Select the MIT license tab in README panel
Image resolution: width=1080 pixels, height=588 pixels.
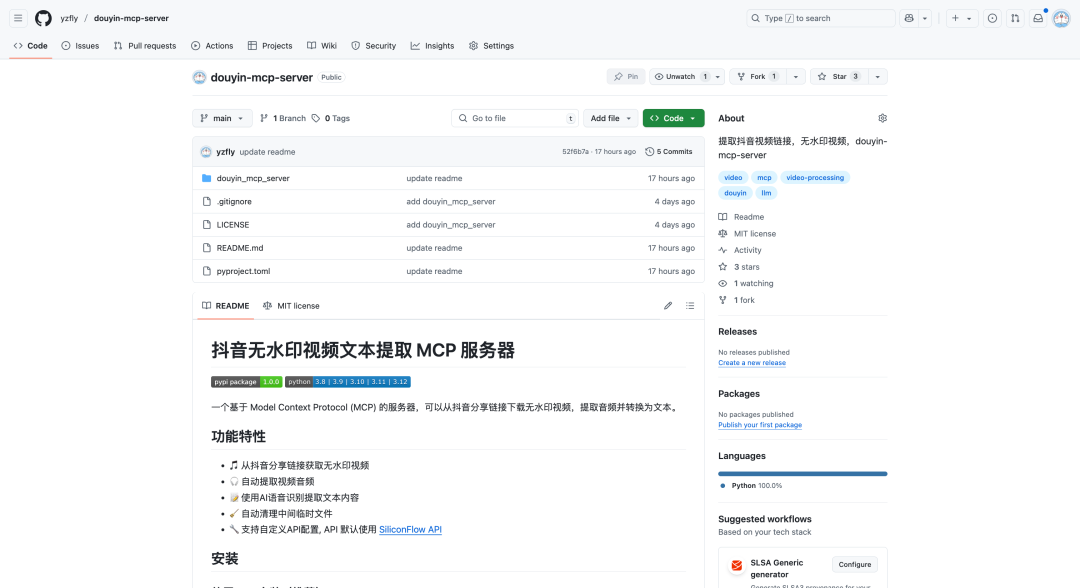tap(291, 306)
